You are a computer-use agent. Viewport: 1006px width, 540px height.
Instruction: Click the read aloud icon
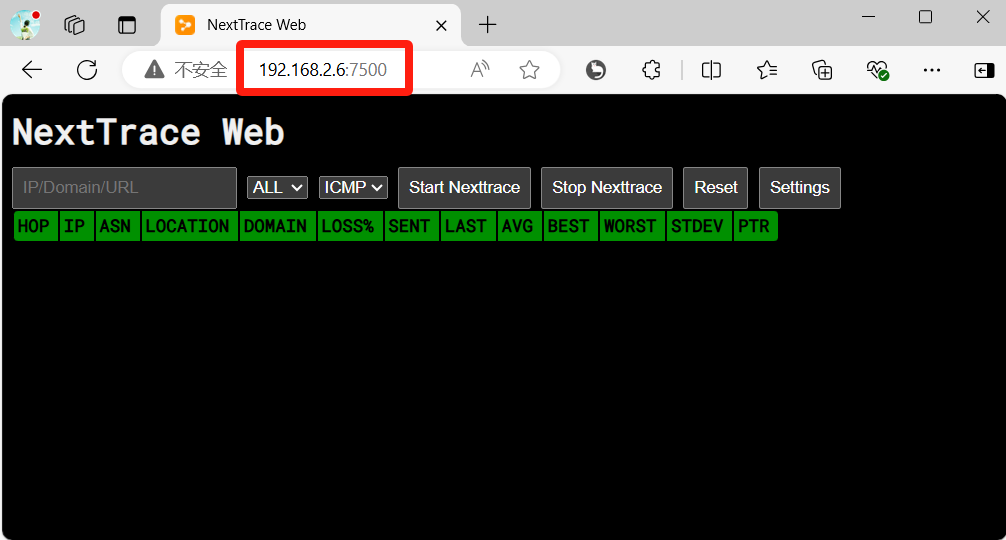tap(480, 70)
